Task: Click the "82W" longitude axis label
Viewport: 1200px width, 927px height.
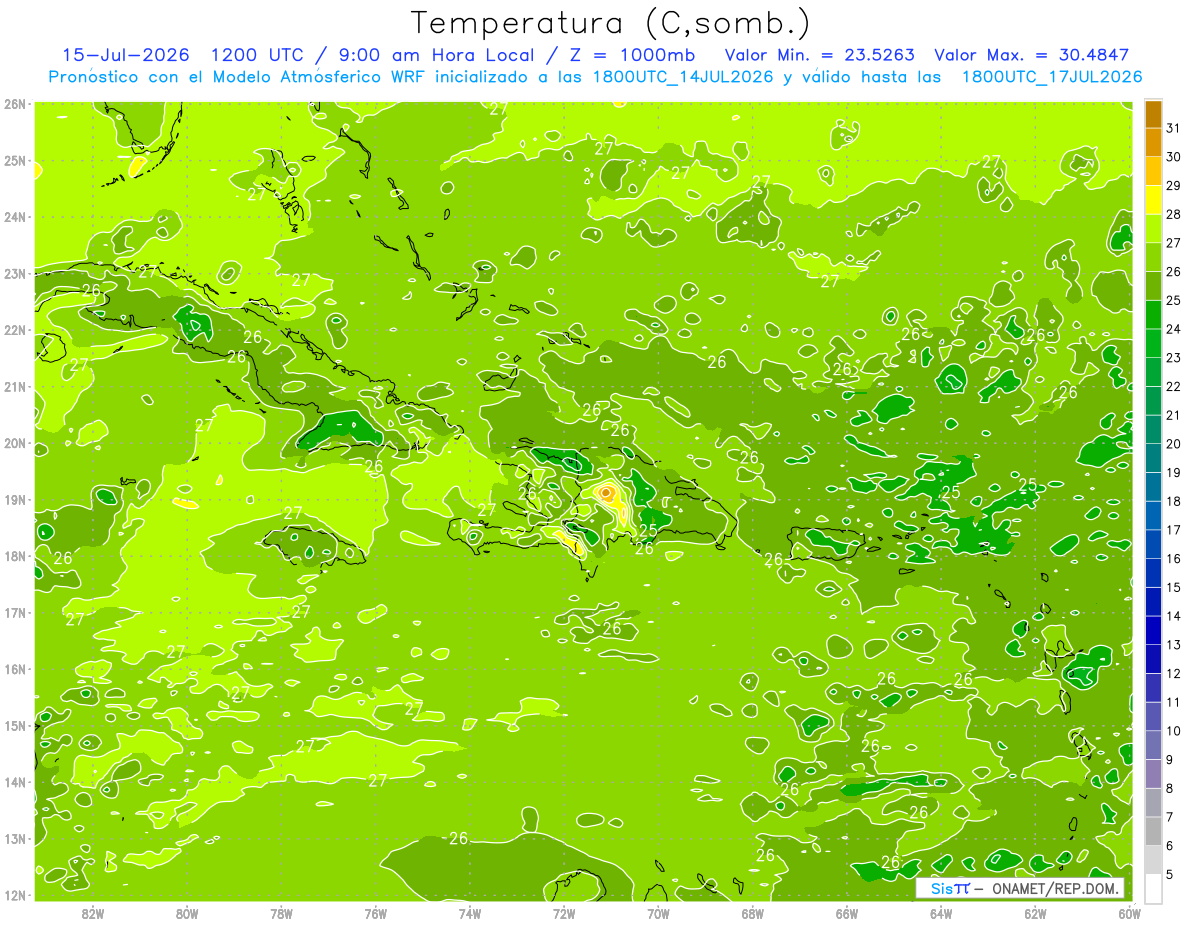Action: click(x=93, y=913)
